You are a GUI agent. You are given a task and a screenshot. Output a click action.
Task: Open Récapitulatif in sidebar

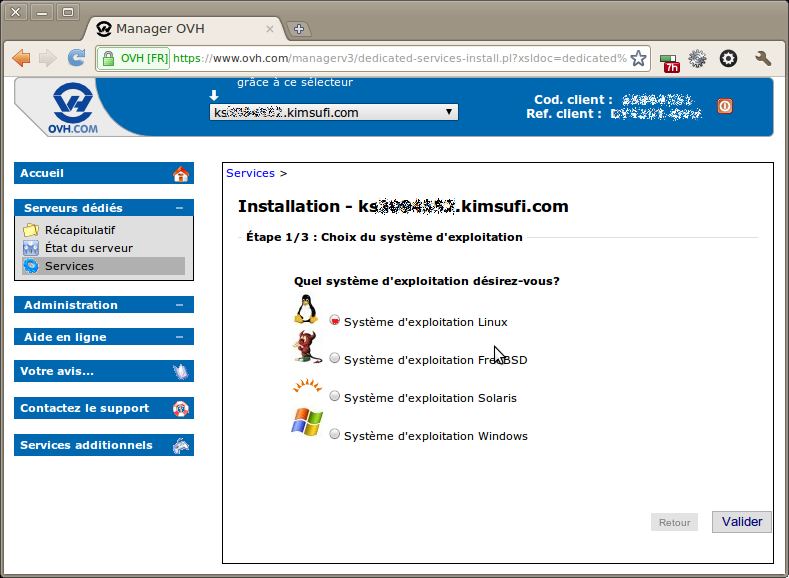pyautogui.click(x=80, y=230)
